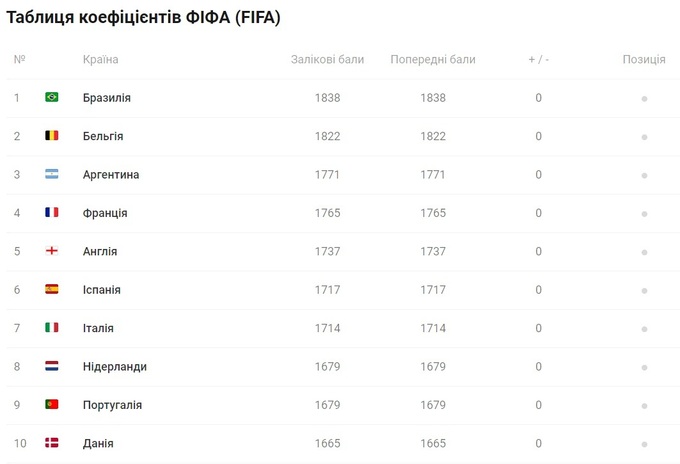The height and width of the screenshot is (464, 680).
Task: Click the Portugal flag icon
Action: coord(52,405)
